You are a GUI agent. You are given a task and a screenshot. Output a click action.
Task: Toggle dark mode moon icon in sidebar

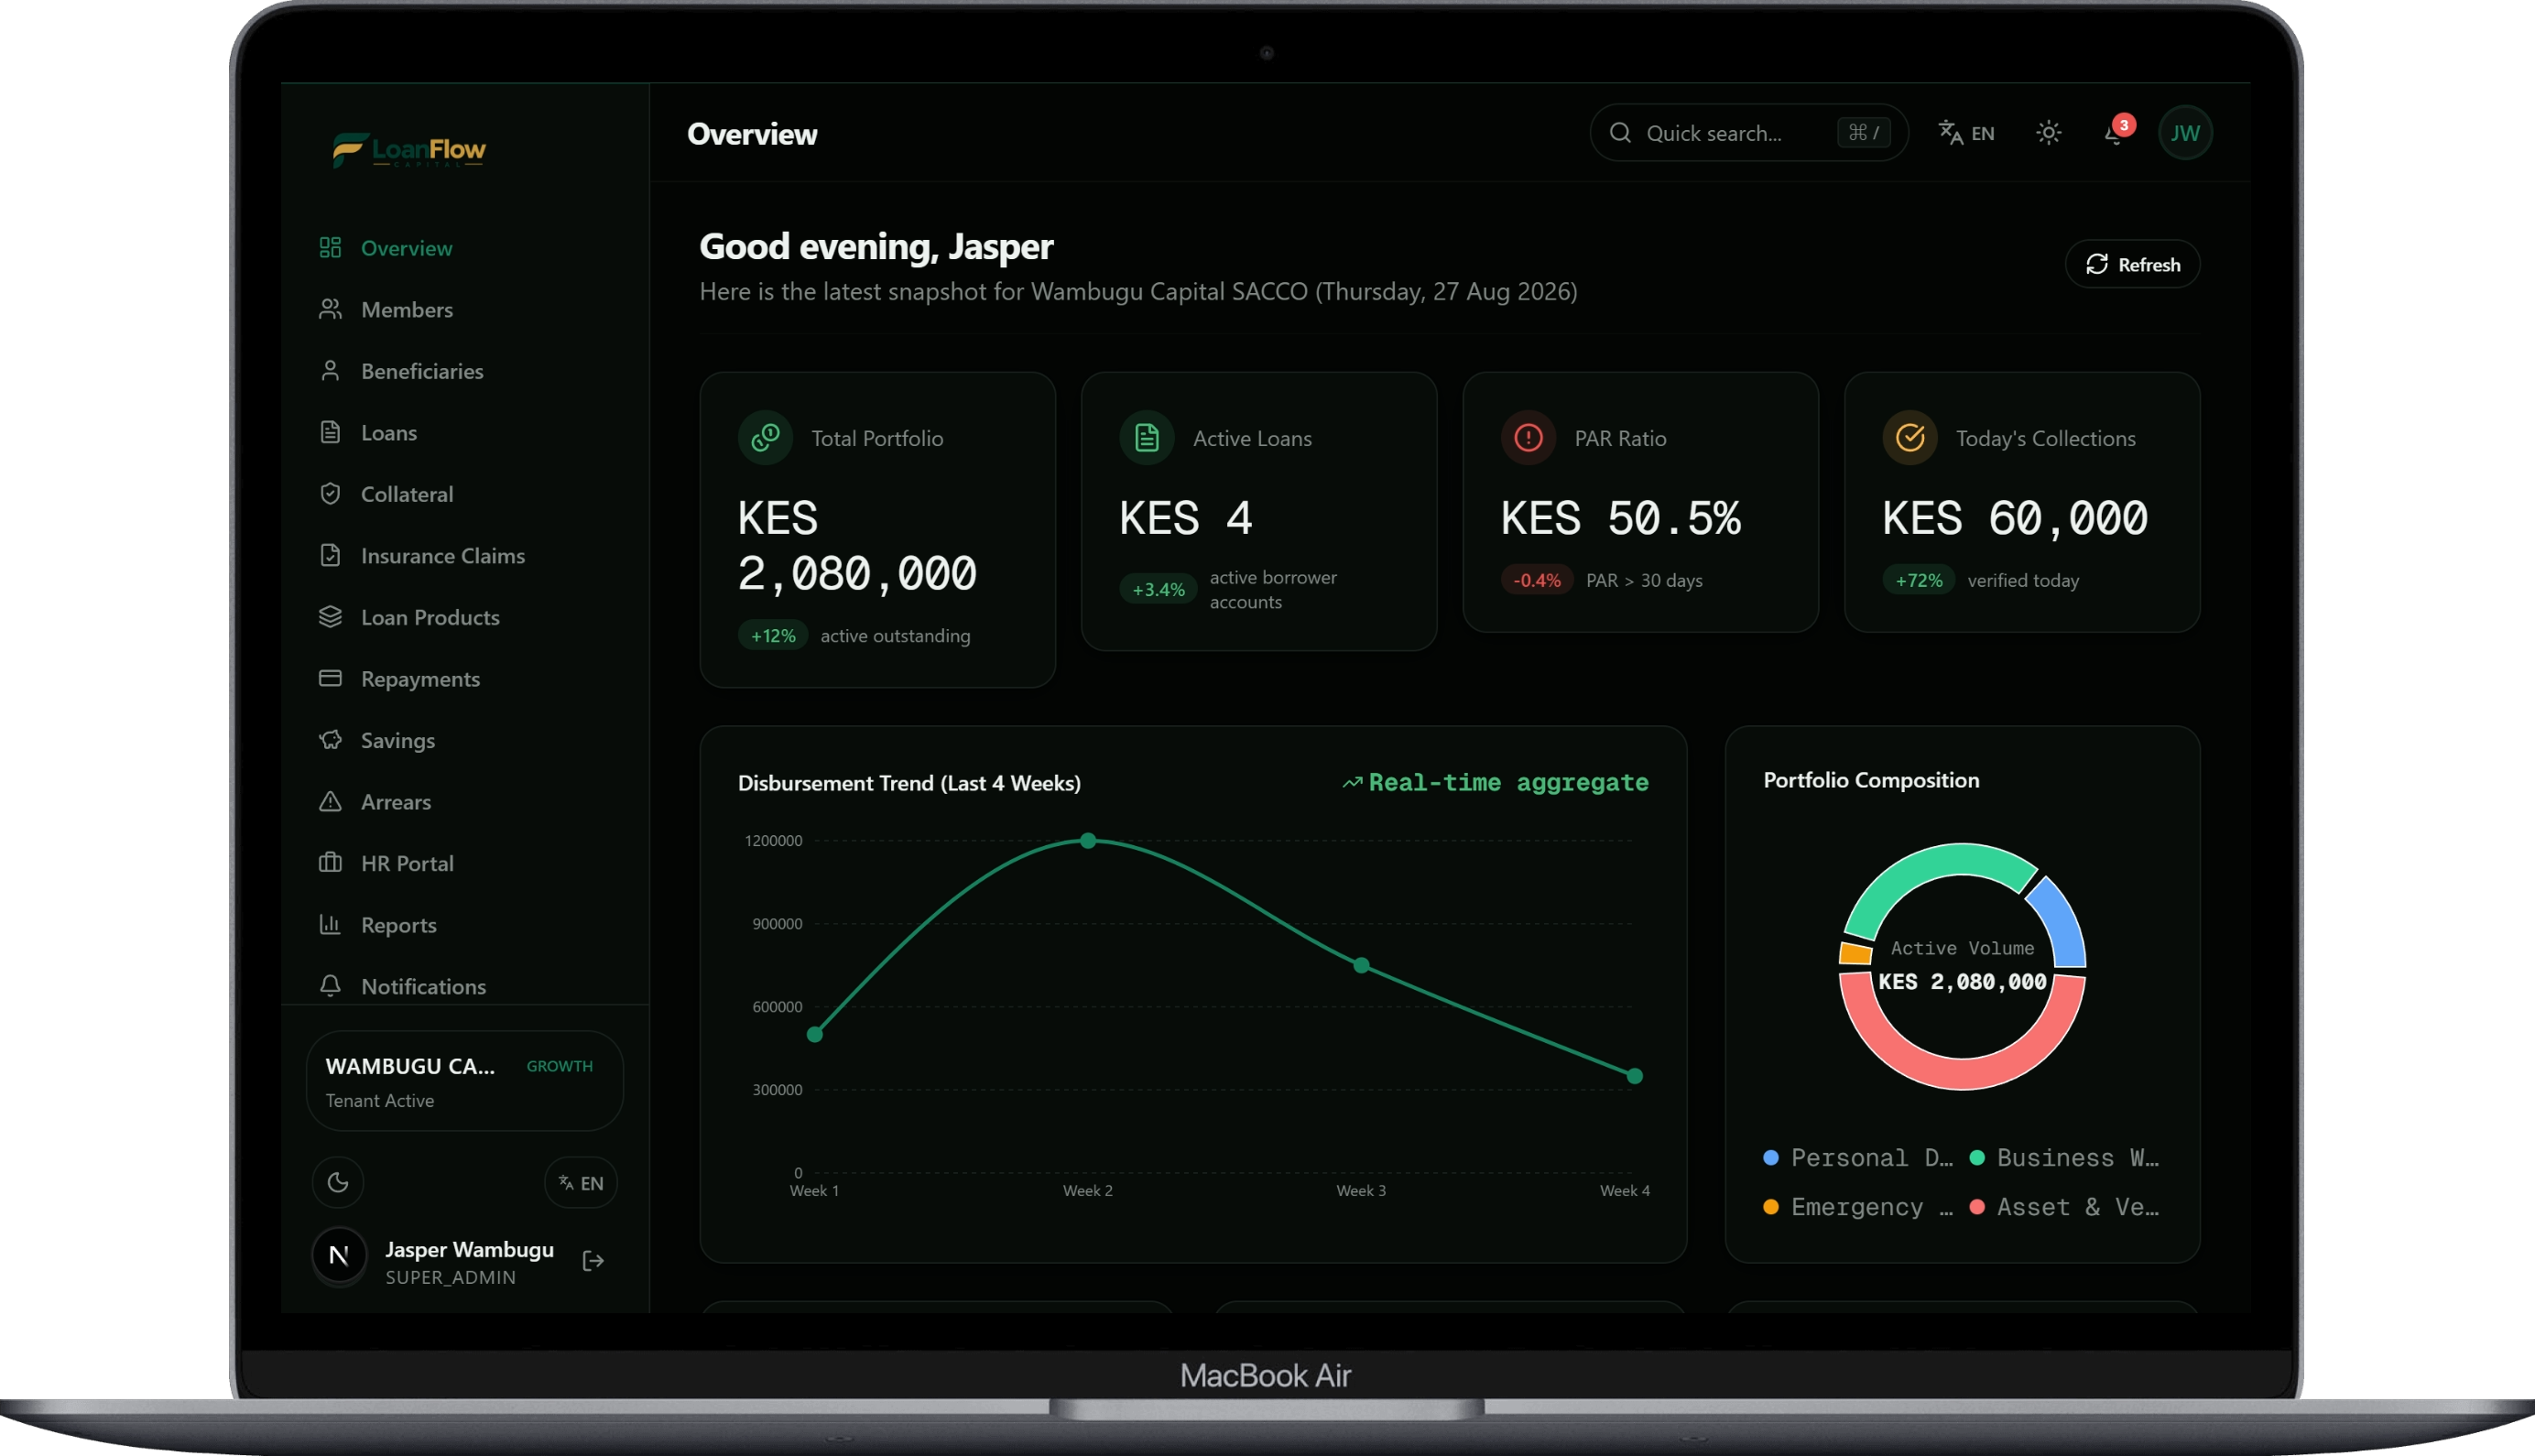pyautogui.click(x=338, y=1183)
